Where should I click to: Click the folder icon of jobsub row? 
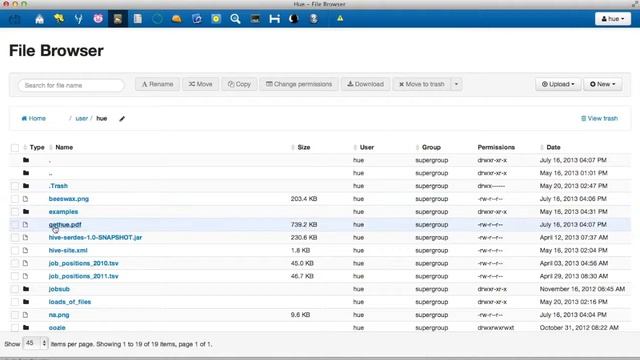[26, 289]
